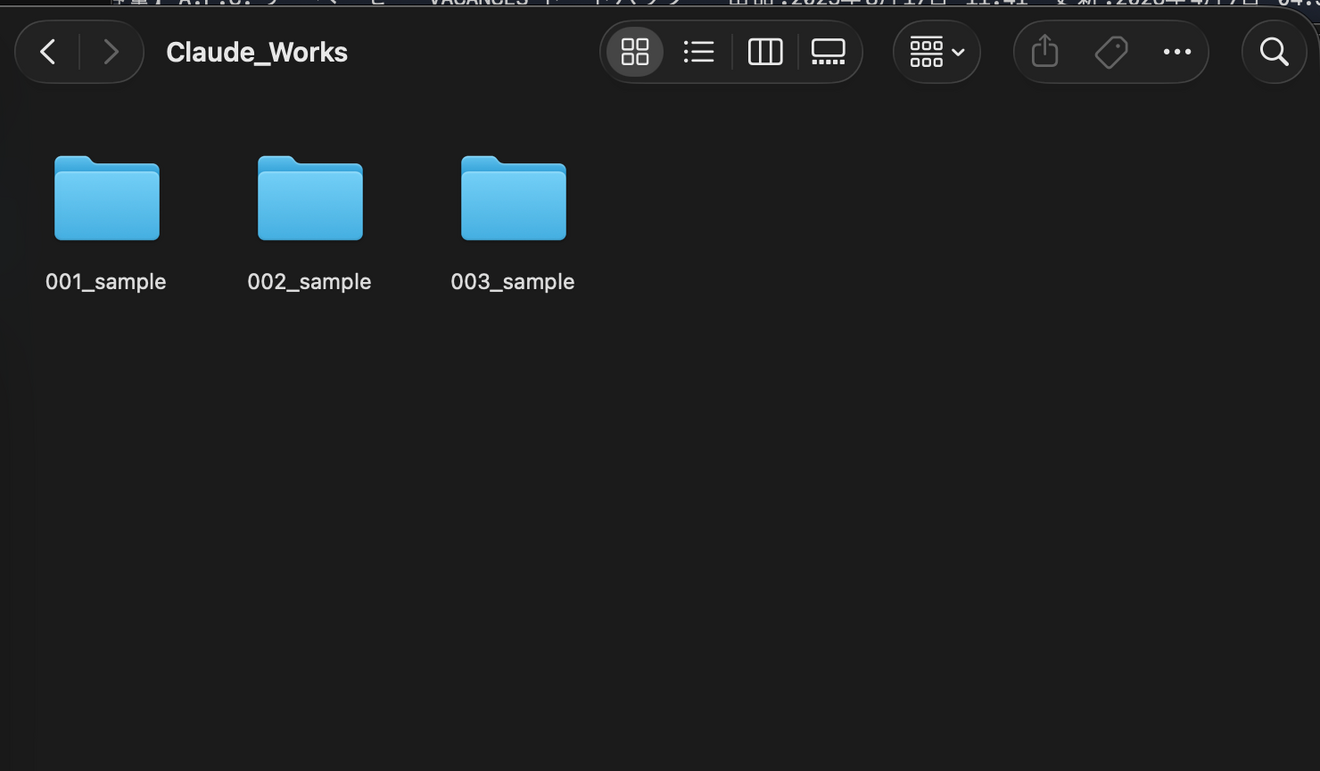Switch to gallery view mode
The width and height of the screenshot is (1320, 771).
pos(828,51)
